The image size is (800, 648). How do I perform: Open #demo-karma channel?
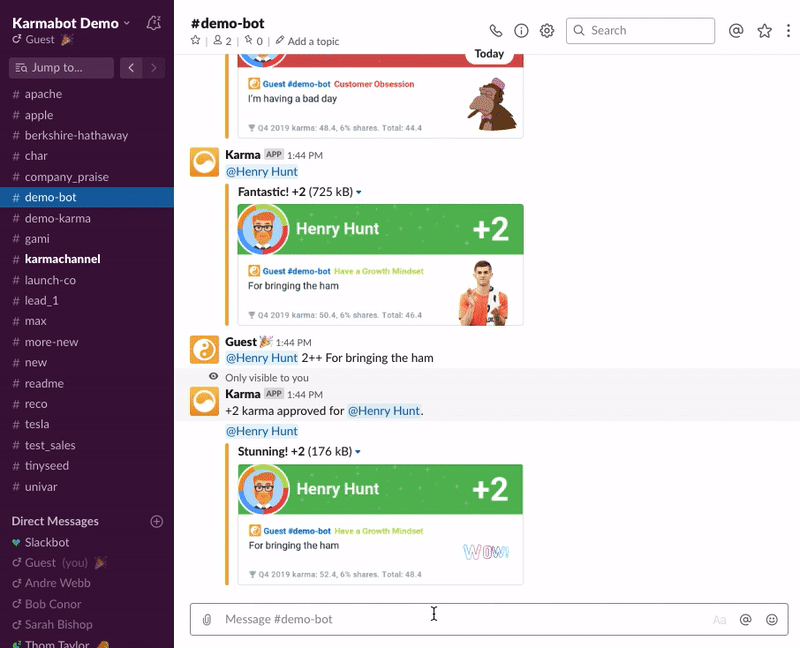(87, 218)
